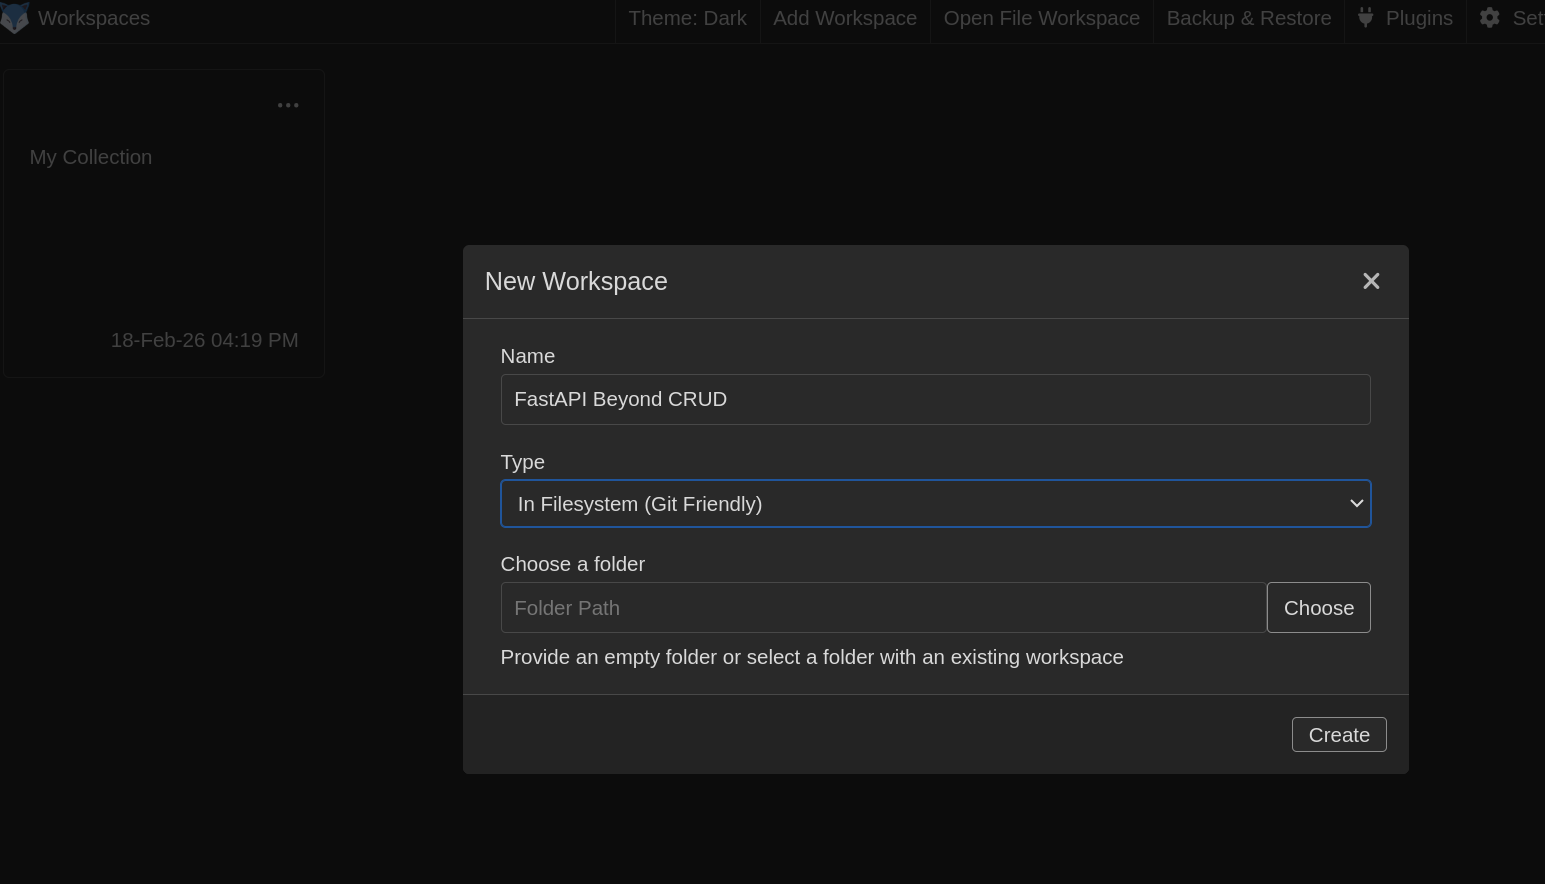Open Backup & Restore
Image resolution: width=1545 pixels, height=884 pixels.
[x=1248, y=17]
